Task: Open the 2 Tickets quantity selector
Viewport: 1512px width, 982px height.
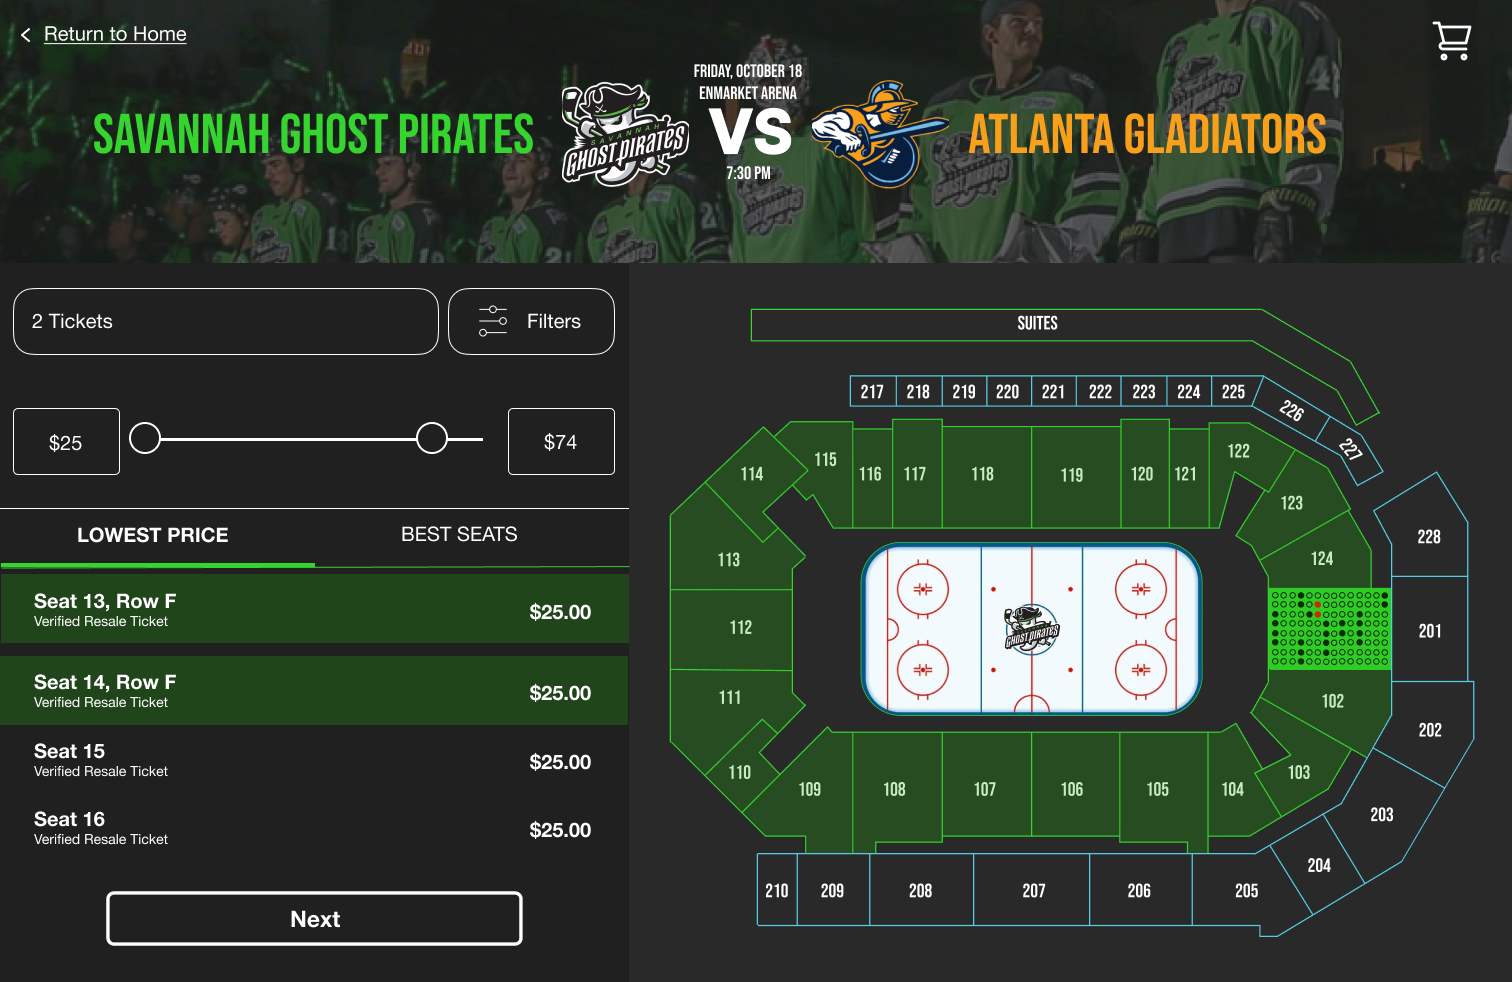Action: click(226, 322)
